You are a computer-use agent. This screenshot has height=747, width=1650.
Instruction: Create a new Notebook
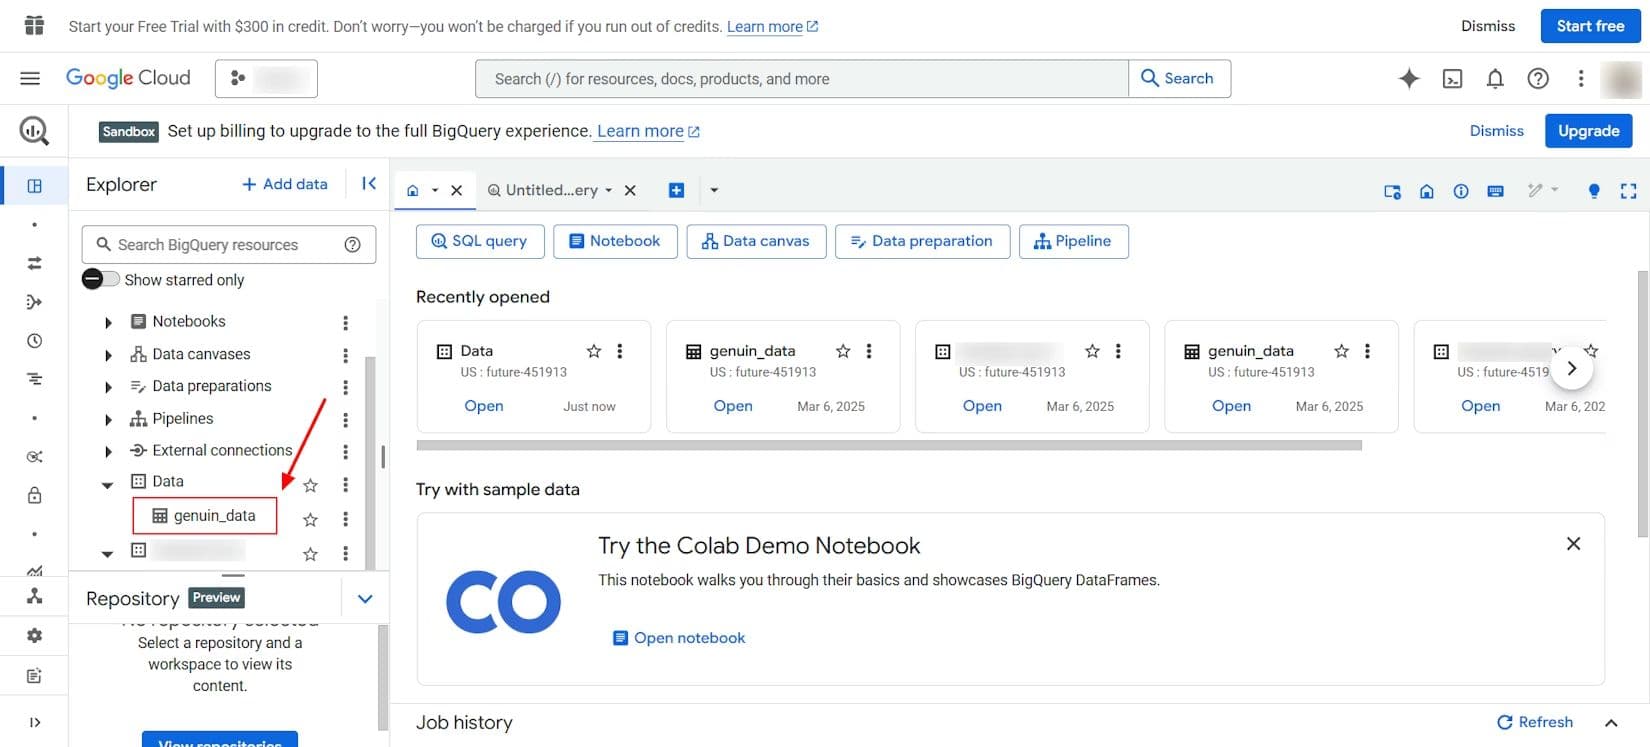point(615,241)
